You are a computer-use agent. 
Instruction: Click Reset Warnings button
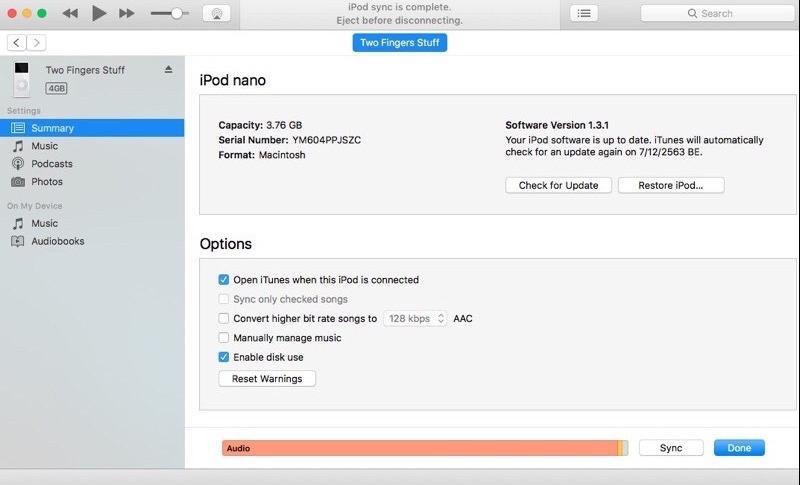267,378
